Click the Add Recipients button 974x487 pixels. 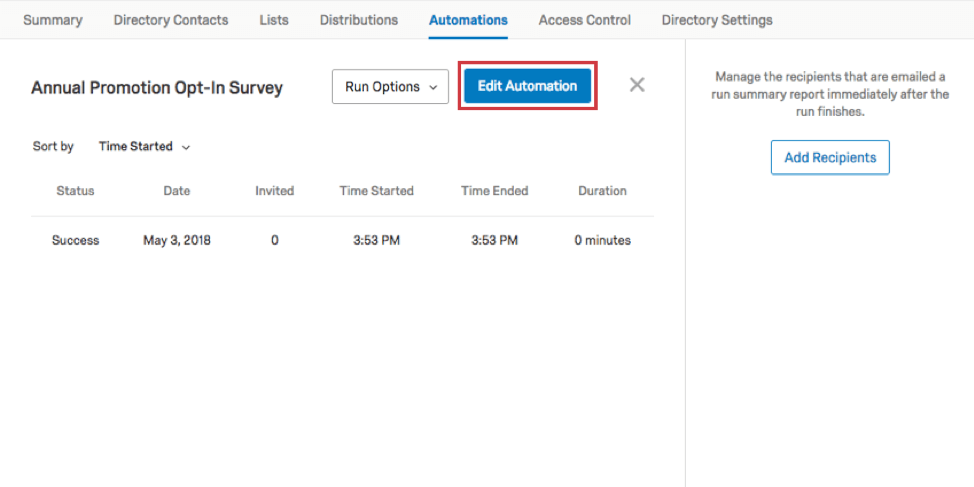(830, 157)
